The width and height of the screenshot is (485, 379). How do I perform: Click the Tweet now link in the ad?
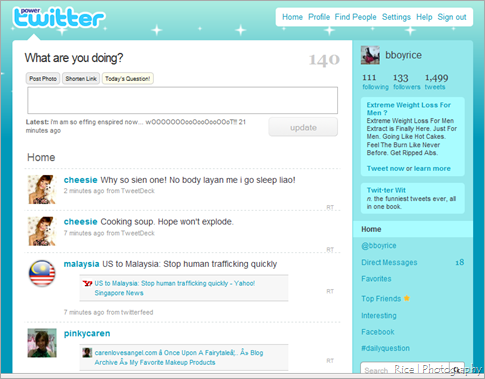(385, 168)
